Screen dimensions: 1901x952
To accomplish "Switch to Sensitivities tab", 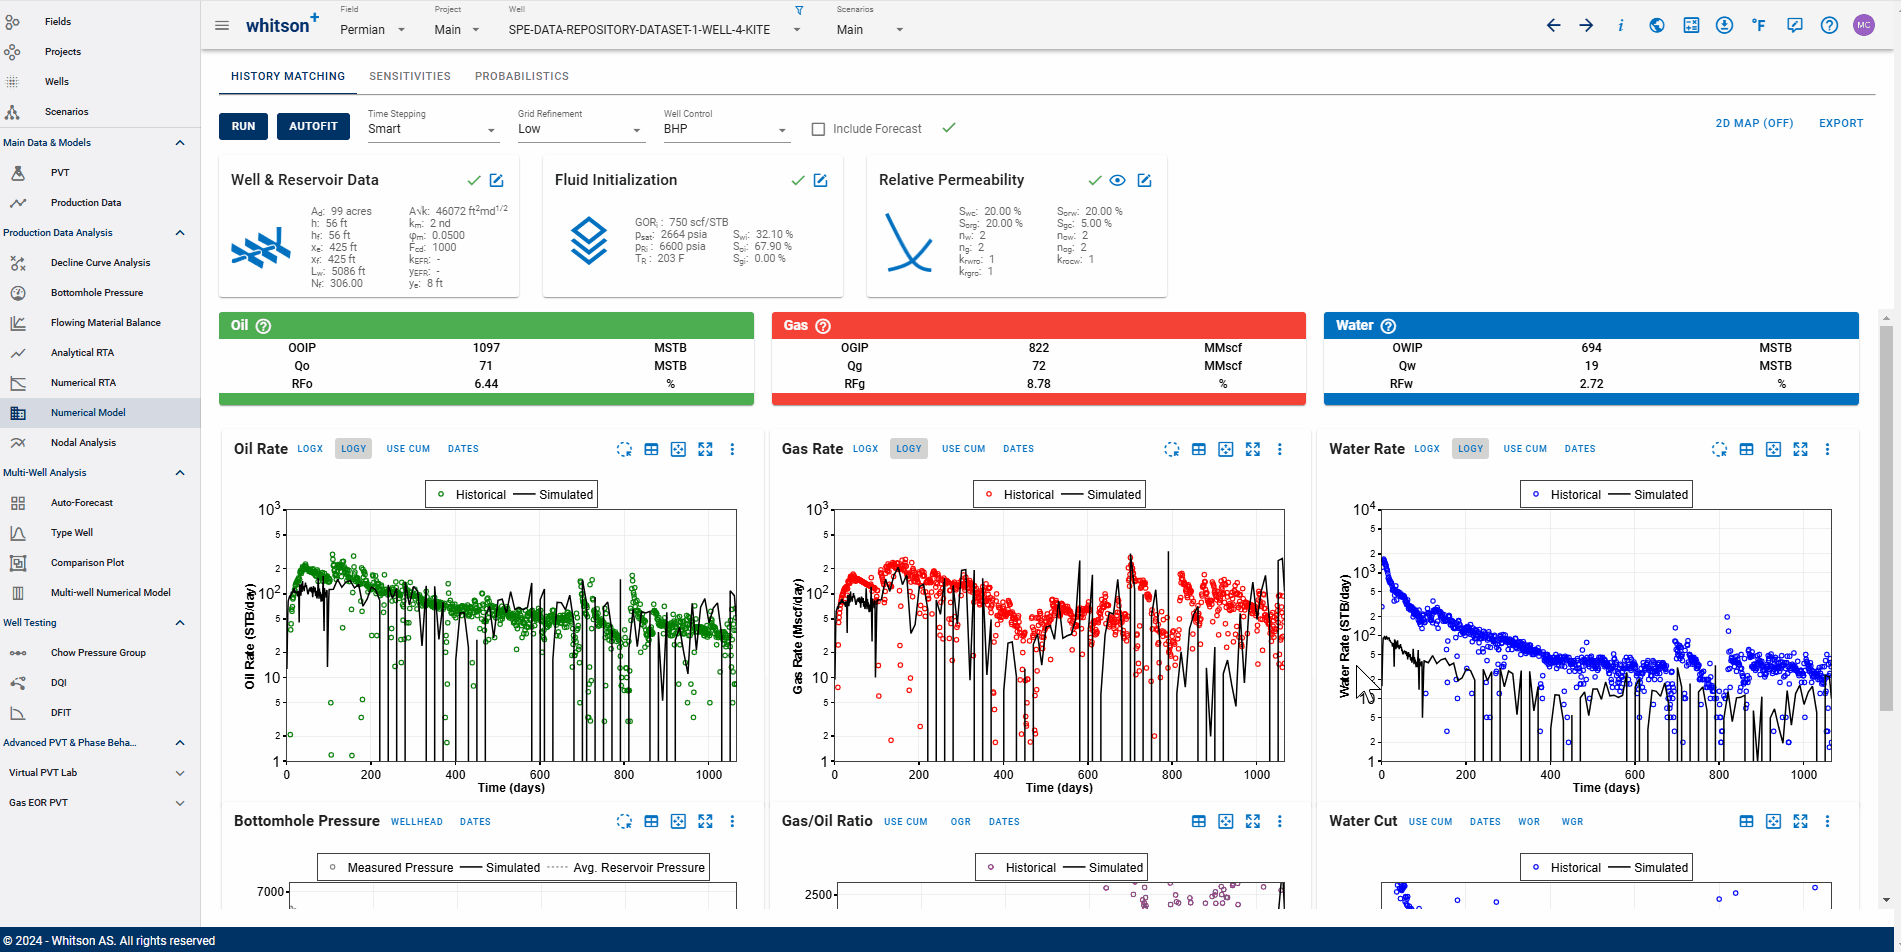I will coord(410,76).
